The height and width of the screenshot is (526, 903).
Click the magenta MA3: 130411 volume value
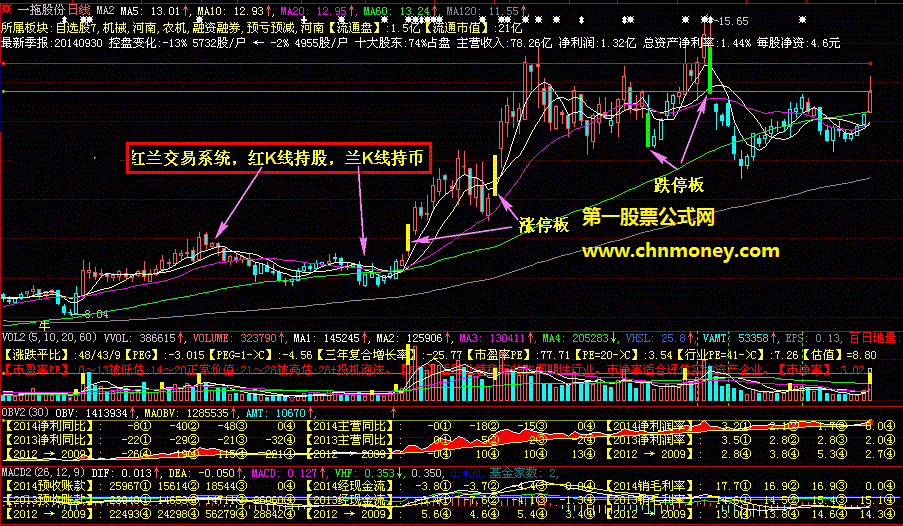point(492,338)
